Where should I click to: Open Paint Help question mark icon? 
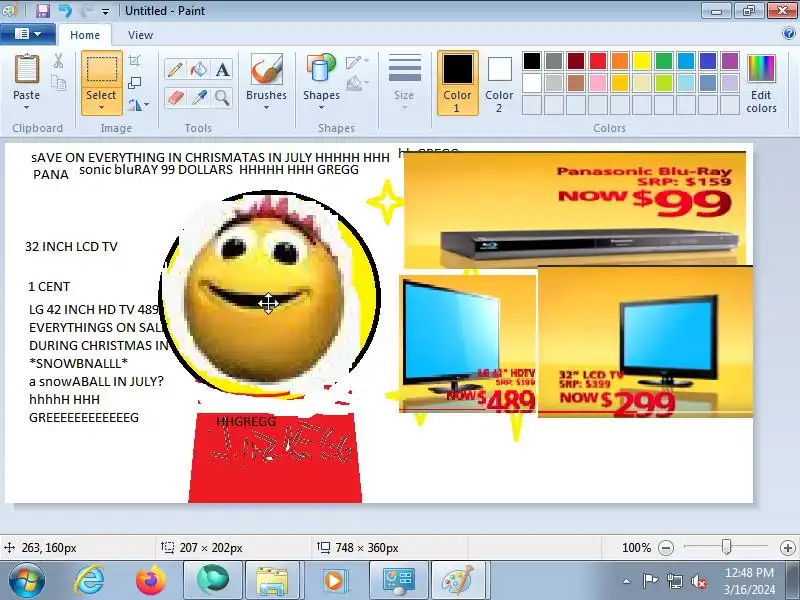point(788,34)
